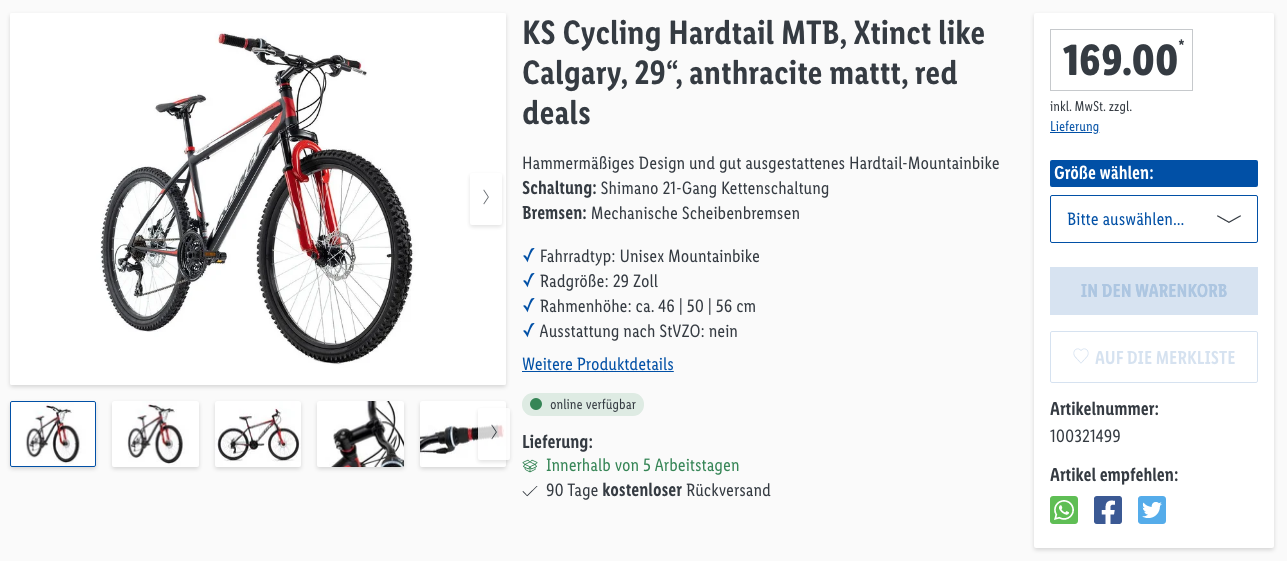
Task: Open the handlebar stem close-up thumbnail
Action: [x=360, y=434]
